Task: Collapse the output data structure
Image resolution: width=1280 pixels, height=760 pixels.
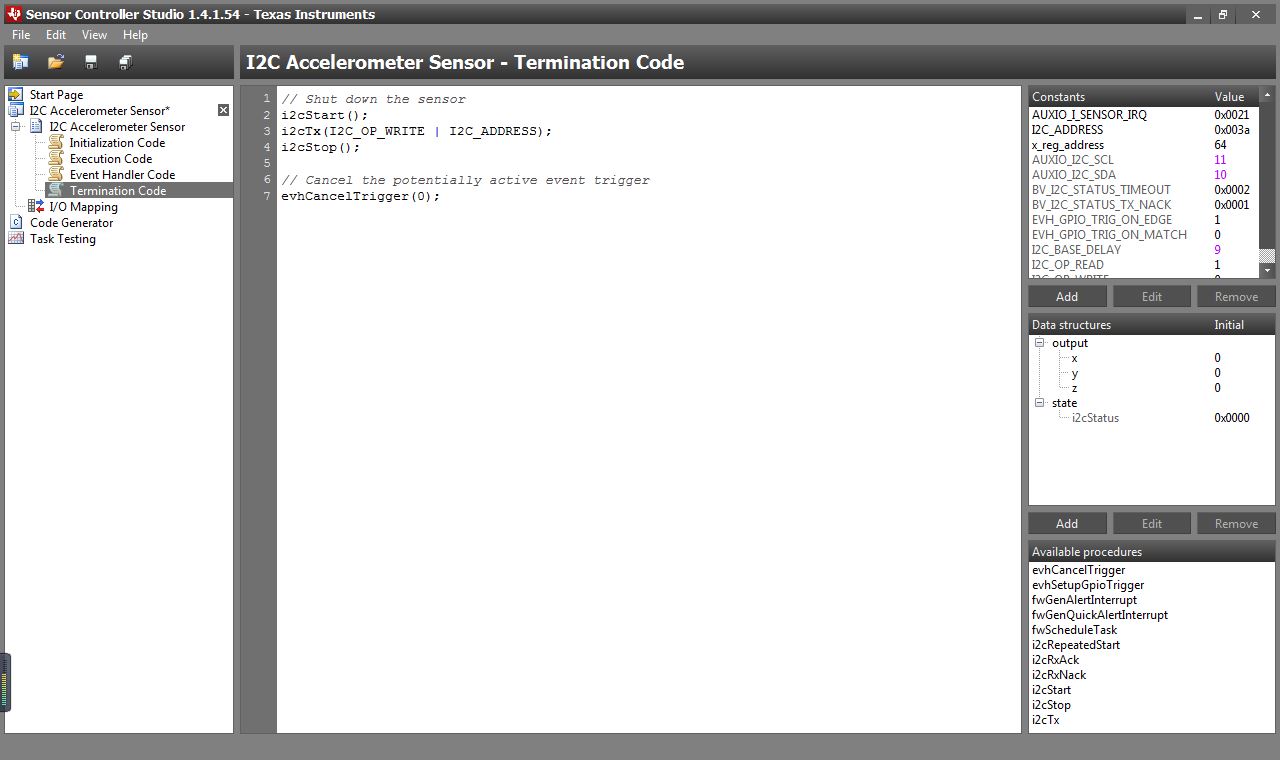Action: (x=1040, y=343)
